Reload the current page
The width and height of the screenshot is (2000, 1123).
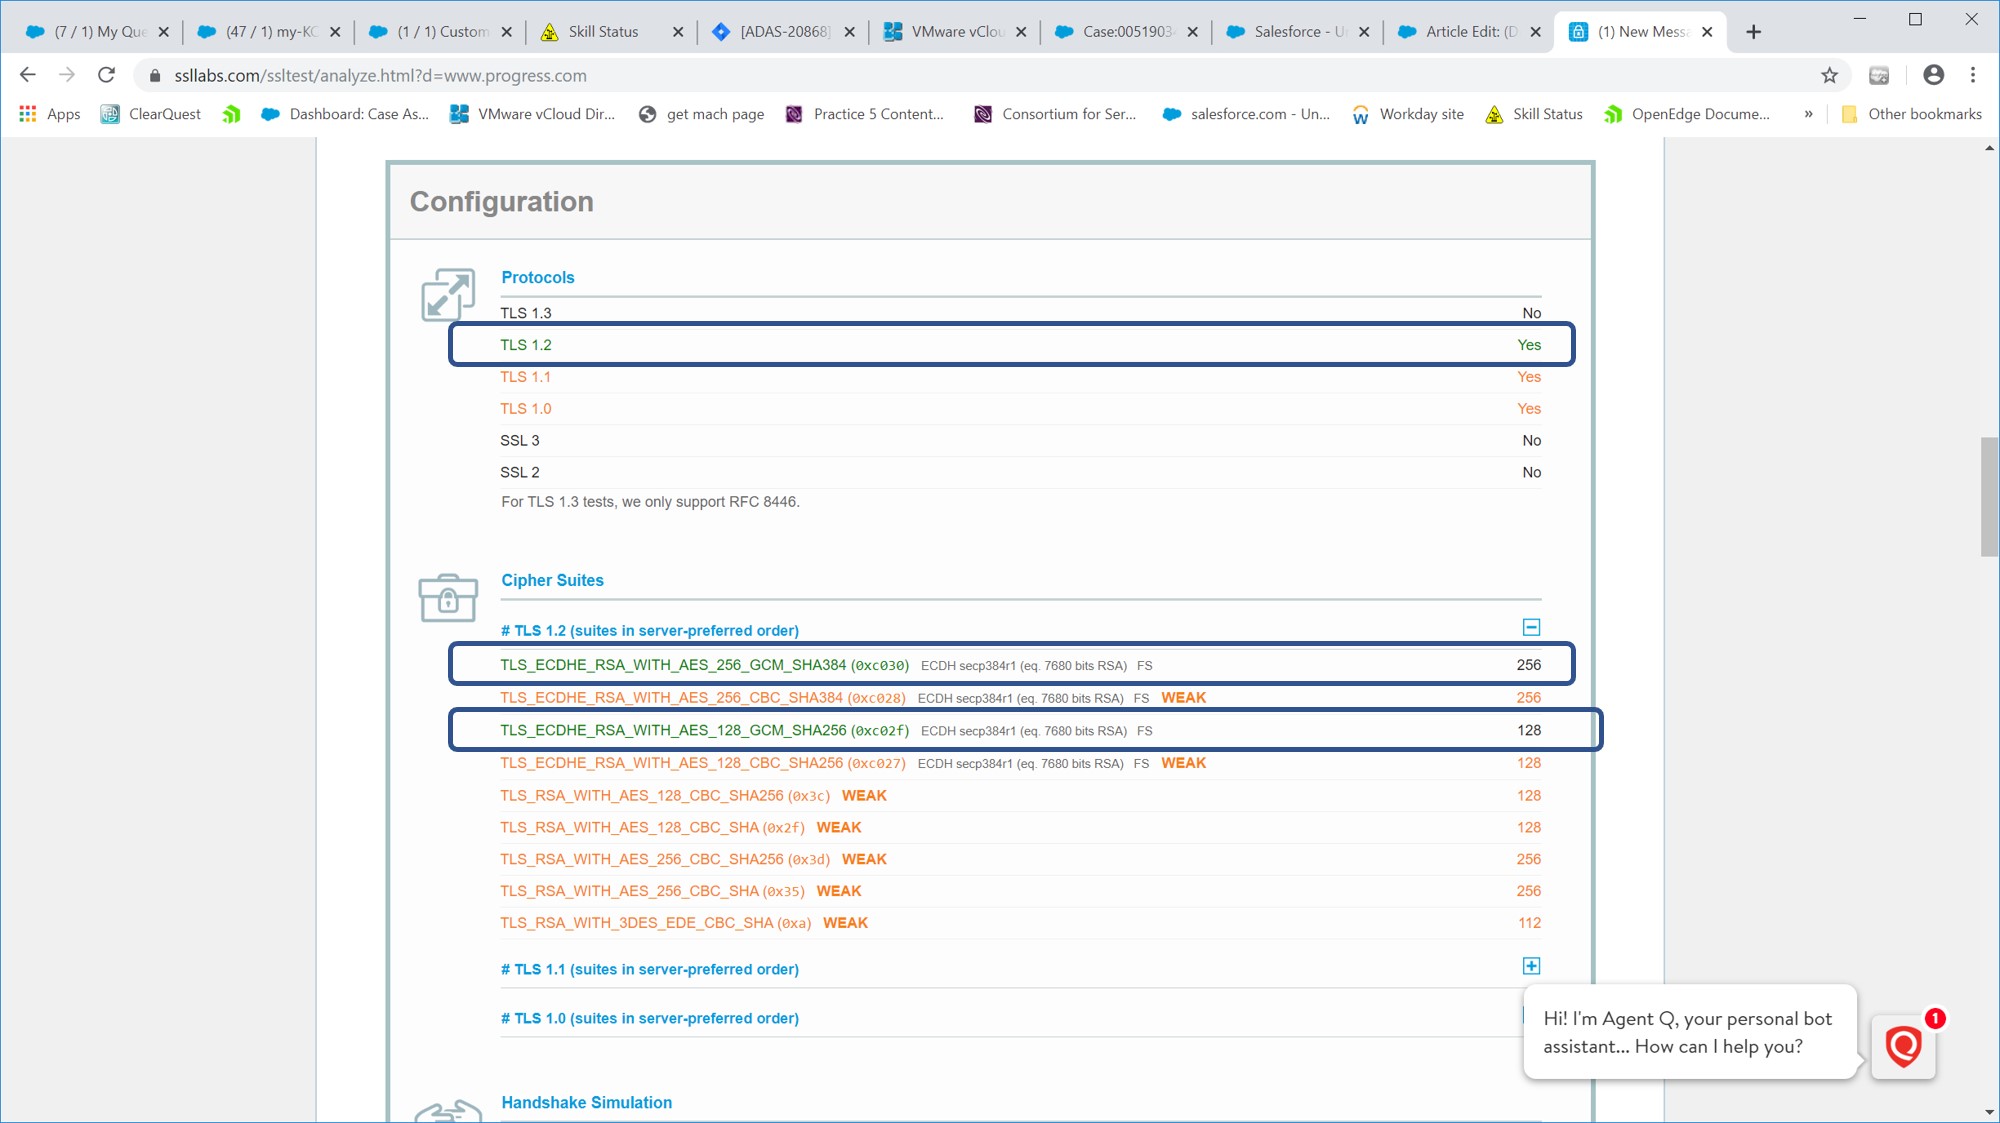107,74
